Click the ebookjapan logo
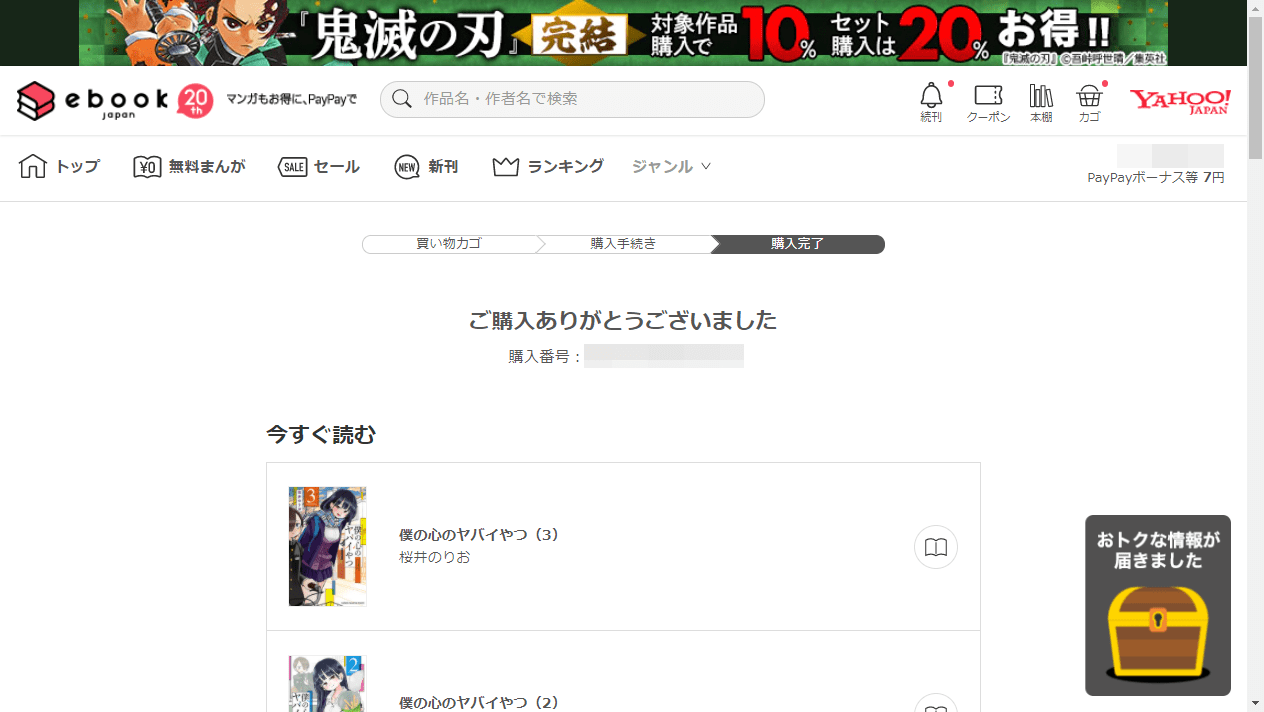 click(x=92, y=101)
